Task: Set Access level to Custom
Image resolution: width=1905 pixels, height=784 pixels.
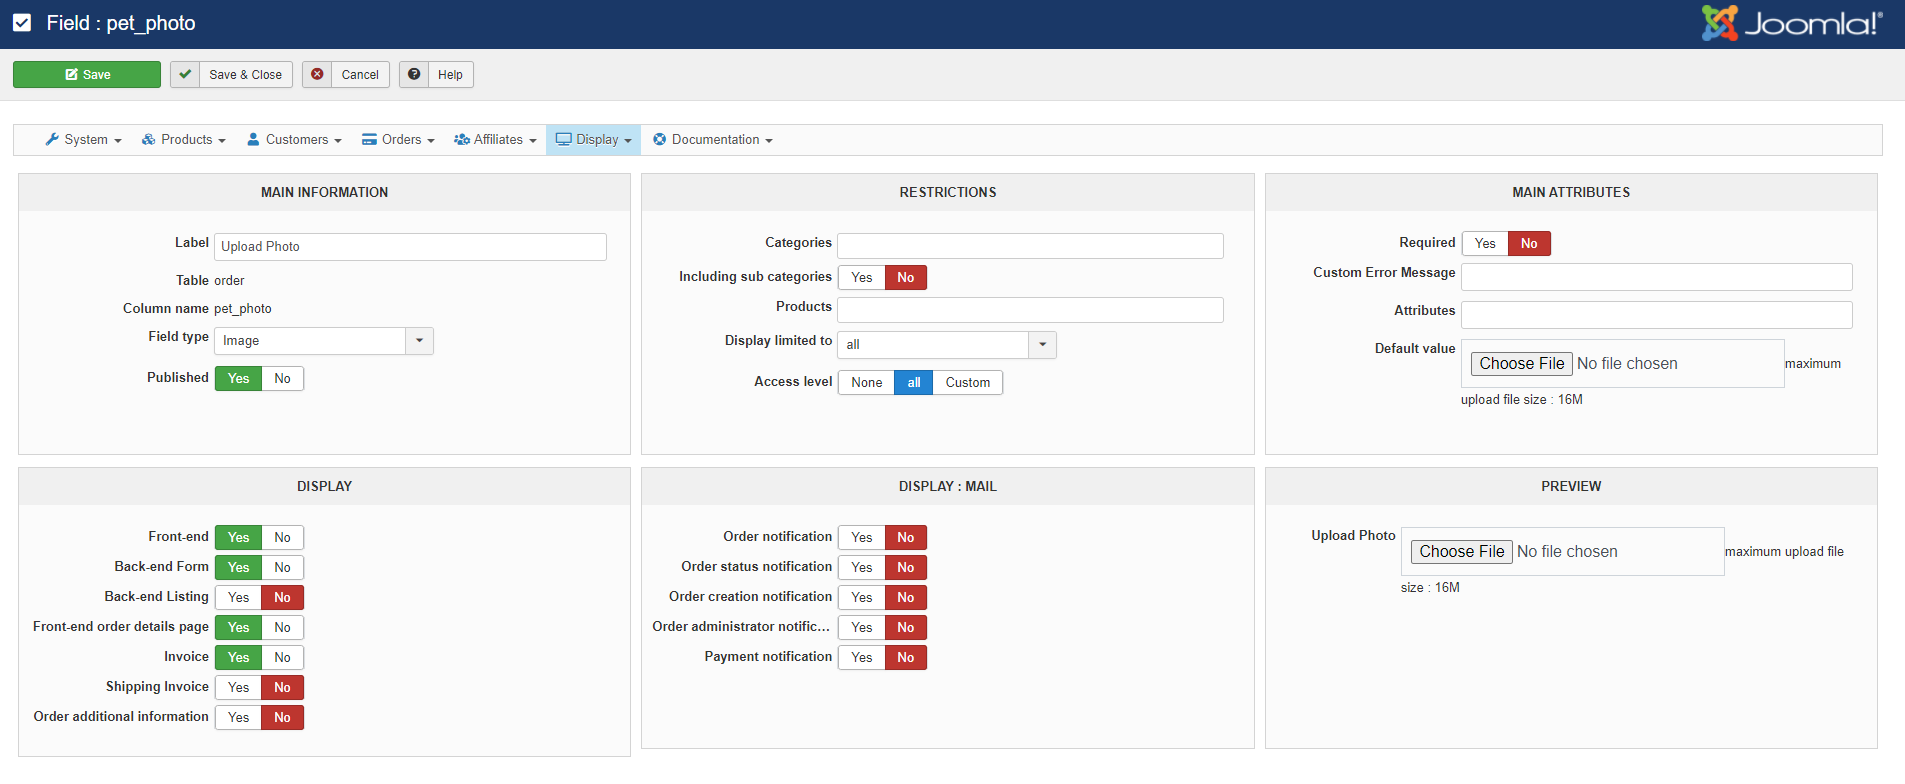Action: pyautogui.click(x=968, y=383)
